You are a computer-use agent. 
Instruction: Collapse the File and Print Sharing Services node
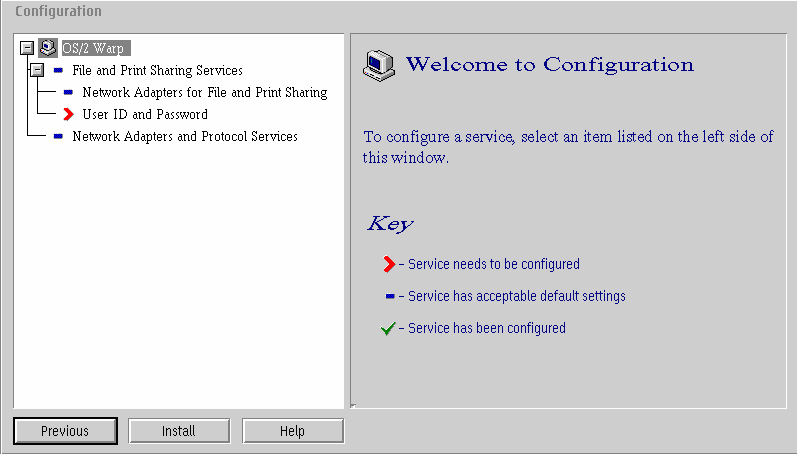point(37,70)
